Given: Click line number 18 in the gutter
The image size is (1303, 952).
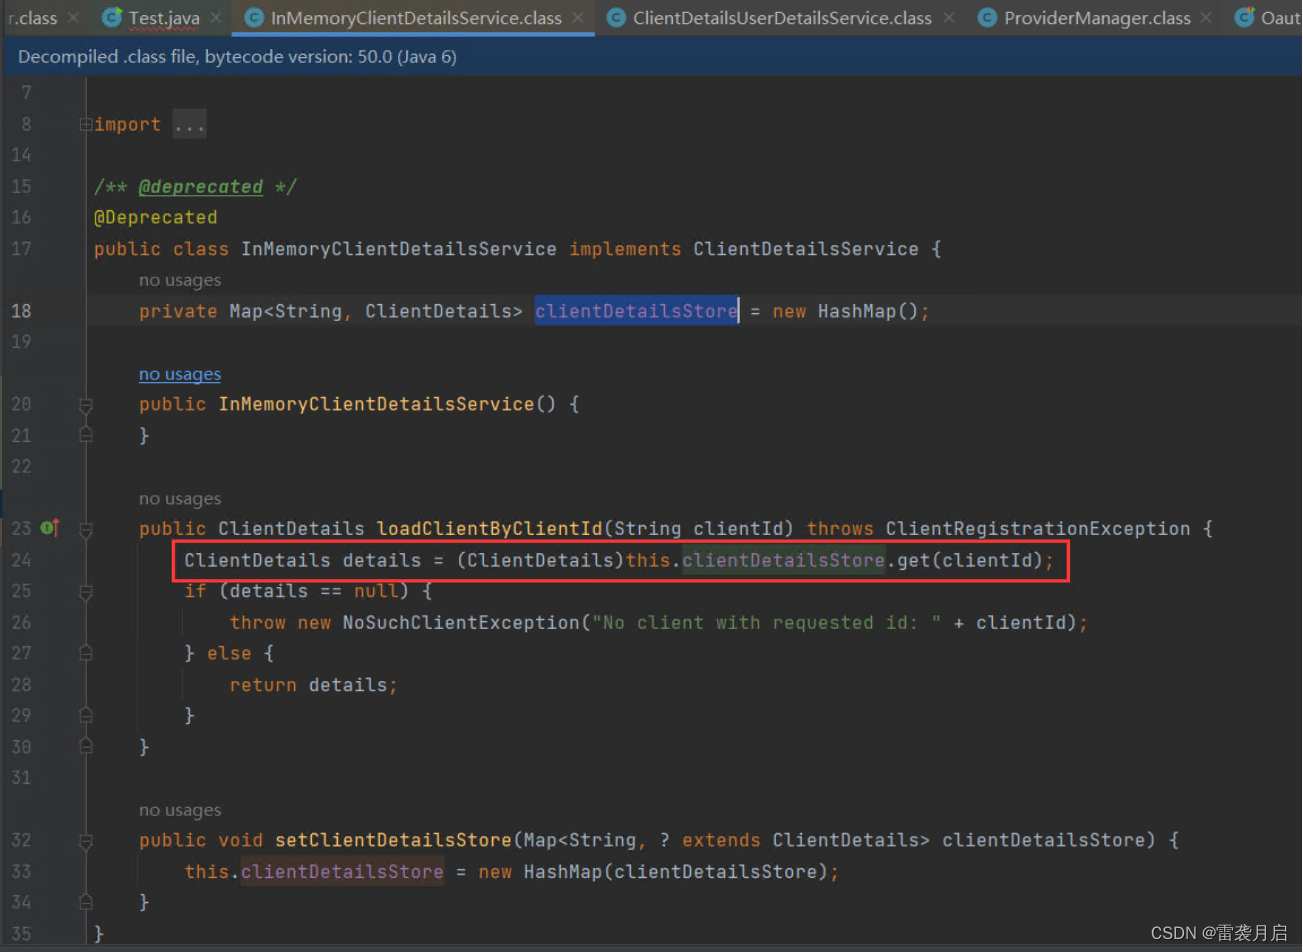Looking at the screenshot, I should (x=21, y=311).
